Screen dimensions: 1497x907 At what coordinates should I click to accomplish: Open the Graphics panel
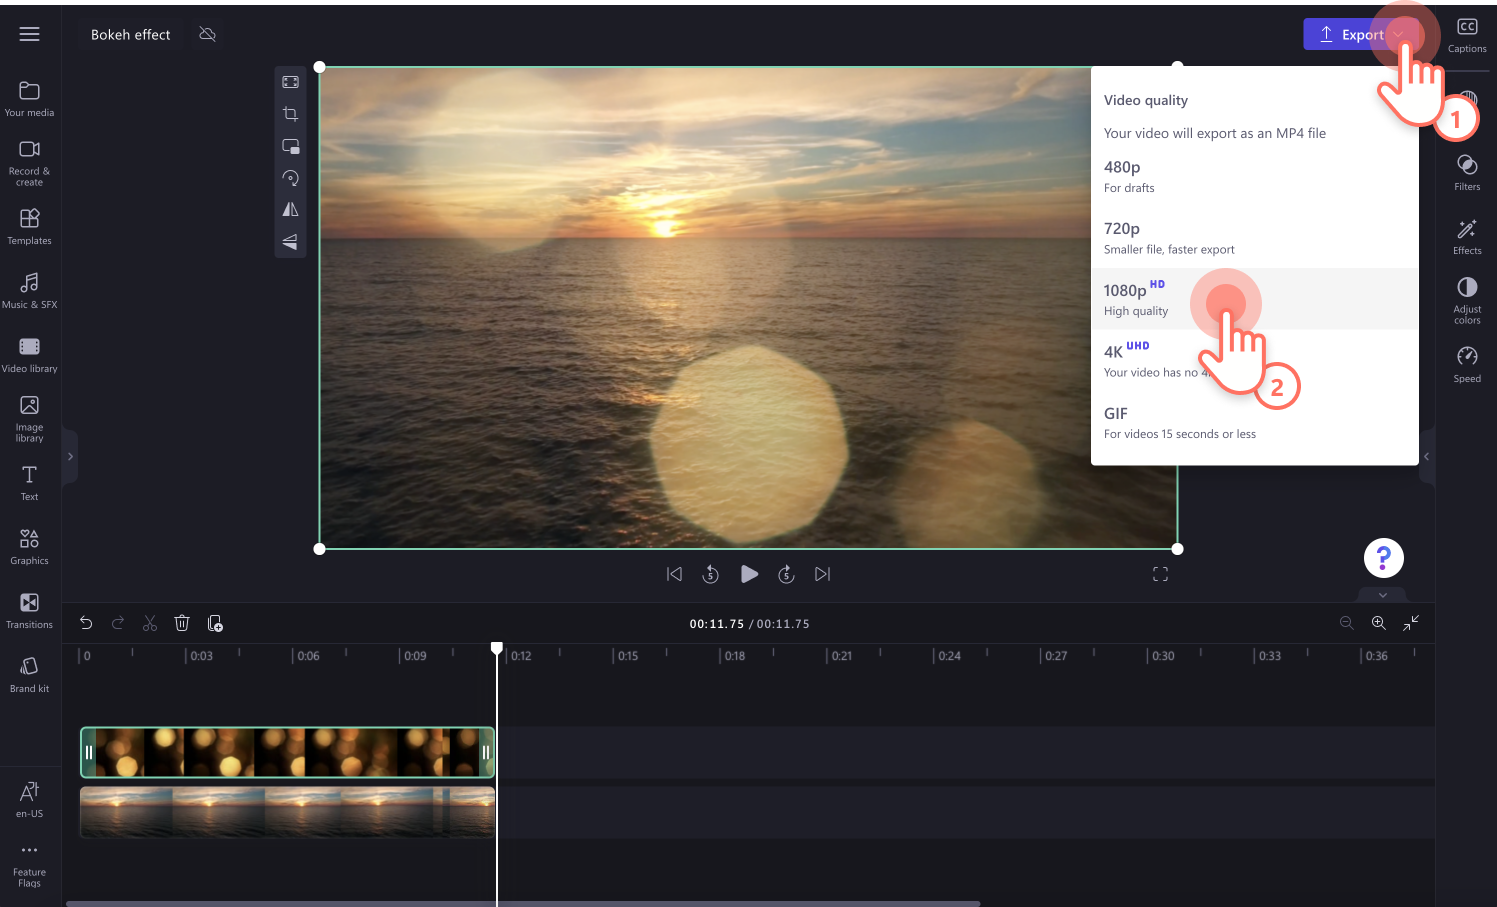[29, 547]
